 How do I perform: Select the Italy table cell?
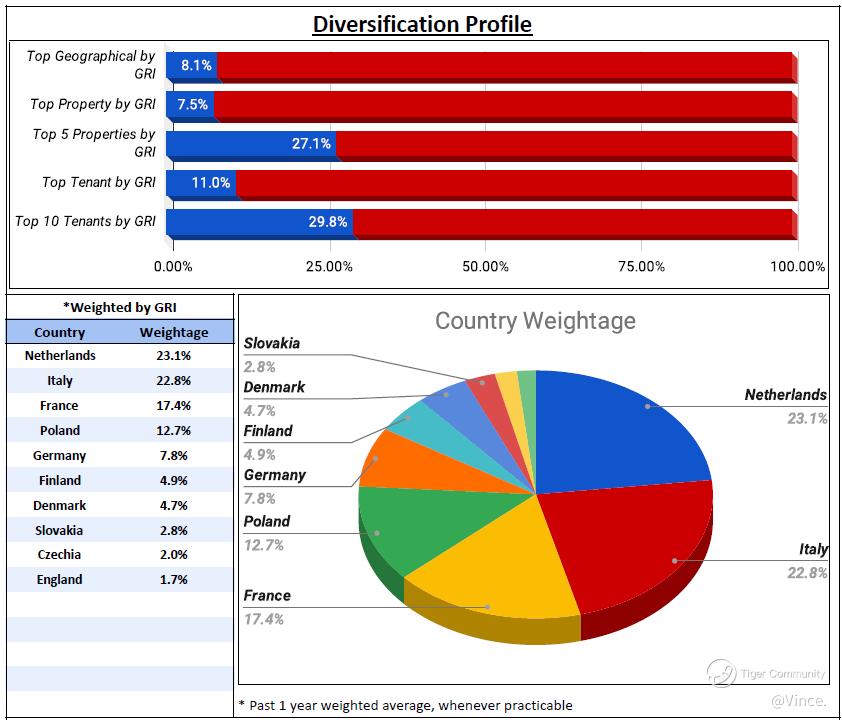coord(60,381)
